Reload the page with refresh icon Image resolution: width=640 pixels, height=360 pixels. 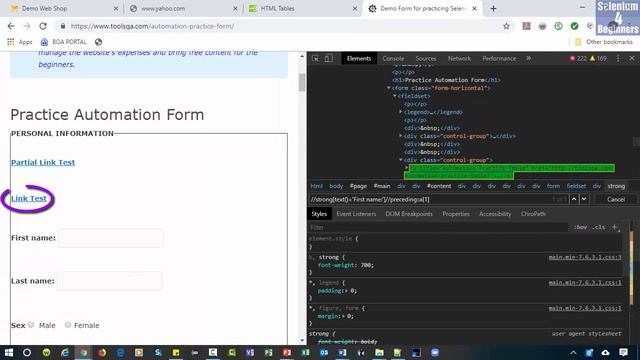(43, 26)
